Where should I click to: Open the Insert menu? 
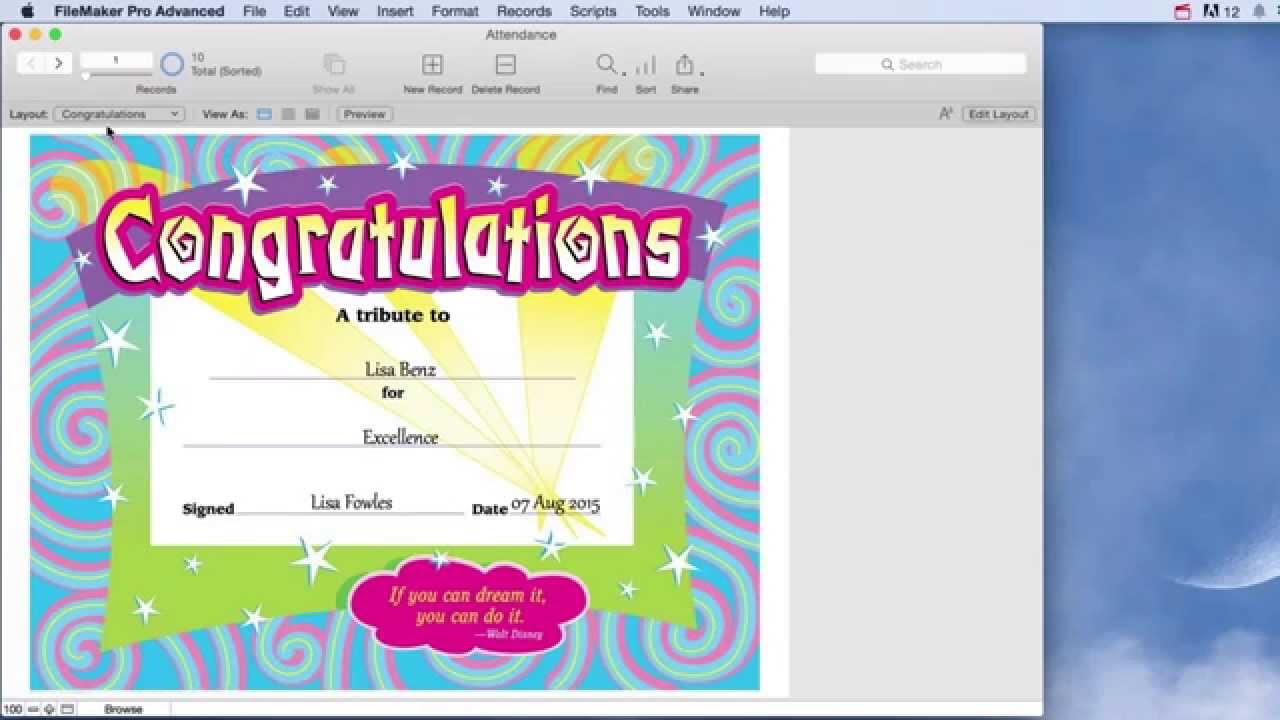click(395, 11)
